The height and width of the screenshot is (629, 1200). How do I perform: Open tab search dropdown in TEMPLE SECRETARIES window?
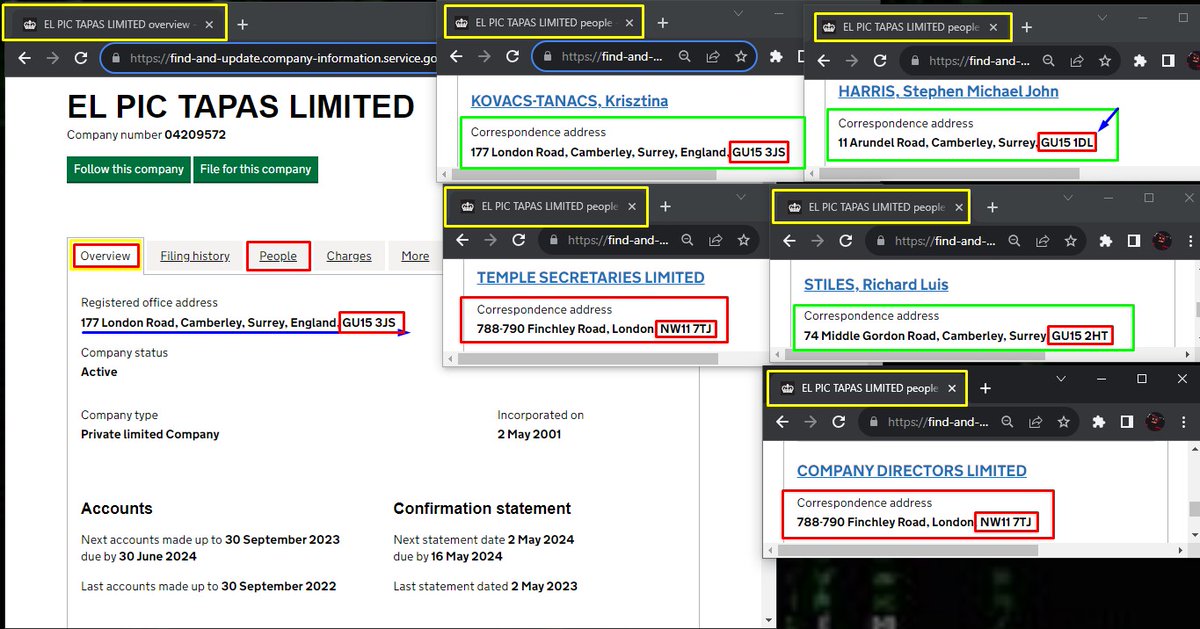(742, 197)
